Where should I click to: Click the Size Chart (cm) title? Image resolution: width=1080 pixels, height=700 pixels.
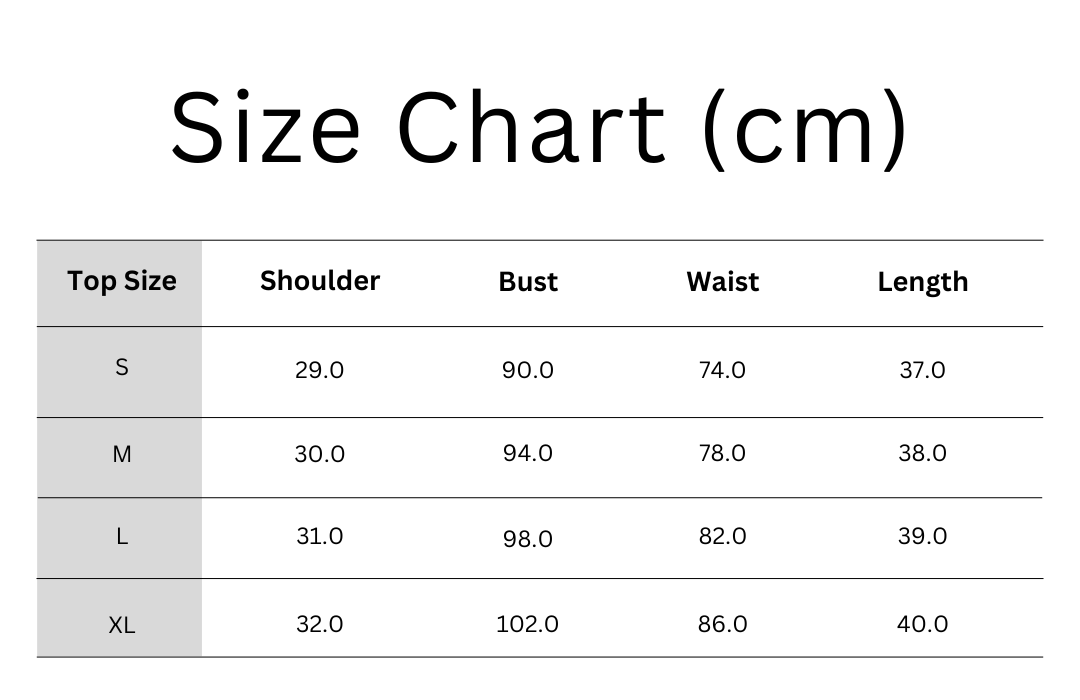click(539, 129)
